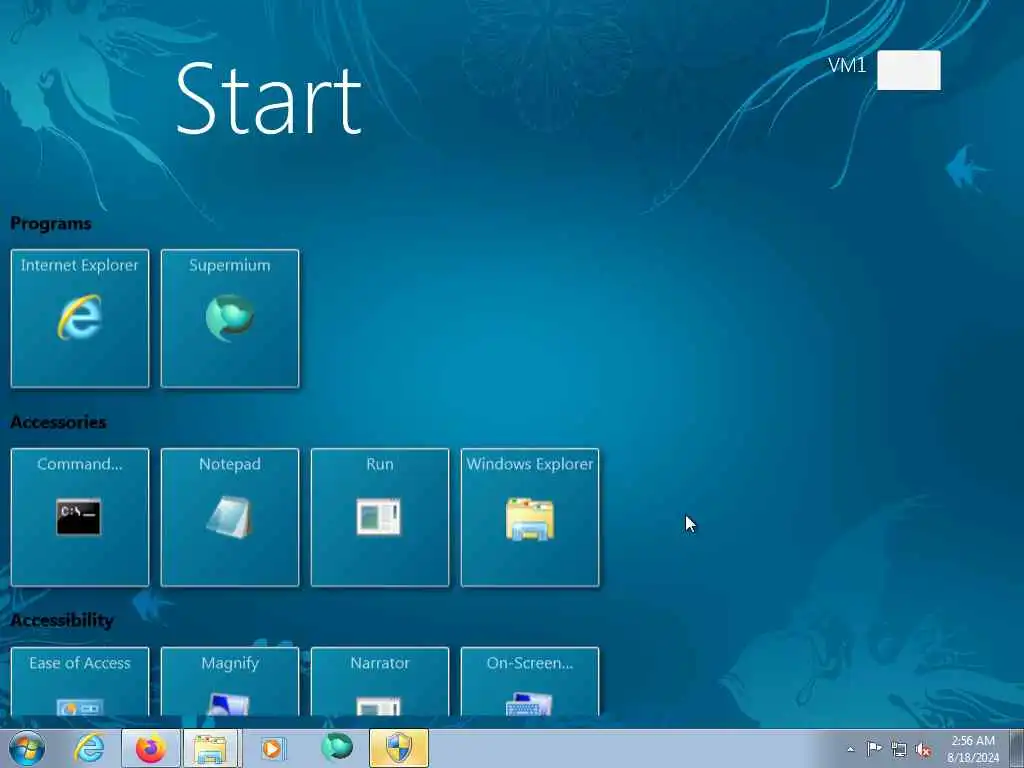Click the Windows Start orb
Image resolution: width=1024 pixels, height=768 pixels.
pyautogui.click(x=27, y=748)
